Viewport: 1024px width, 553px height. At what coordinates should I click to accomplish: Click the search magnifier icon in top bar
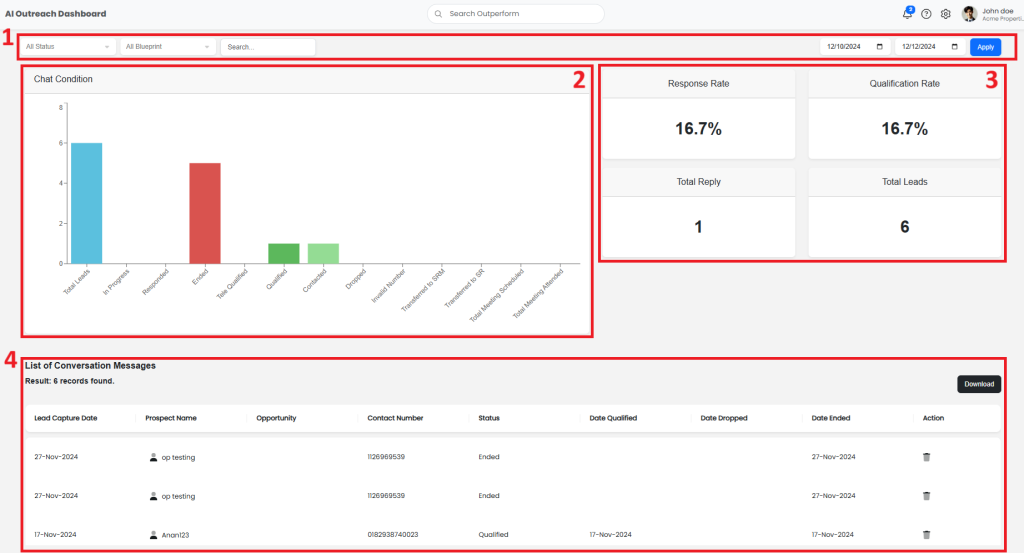tap(438, 14)
